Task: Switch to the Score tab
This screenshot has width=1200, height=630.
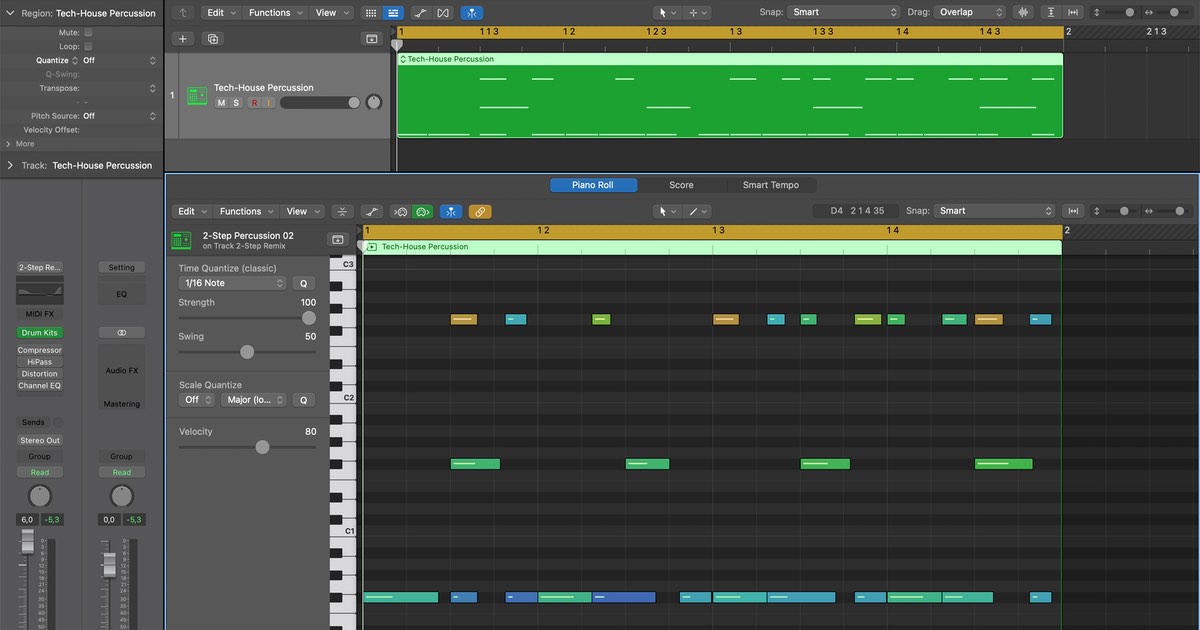Action: pos(681,185)
